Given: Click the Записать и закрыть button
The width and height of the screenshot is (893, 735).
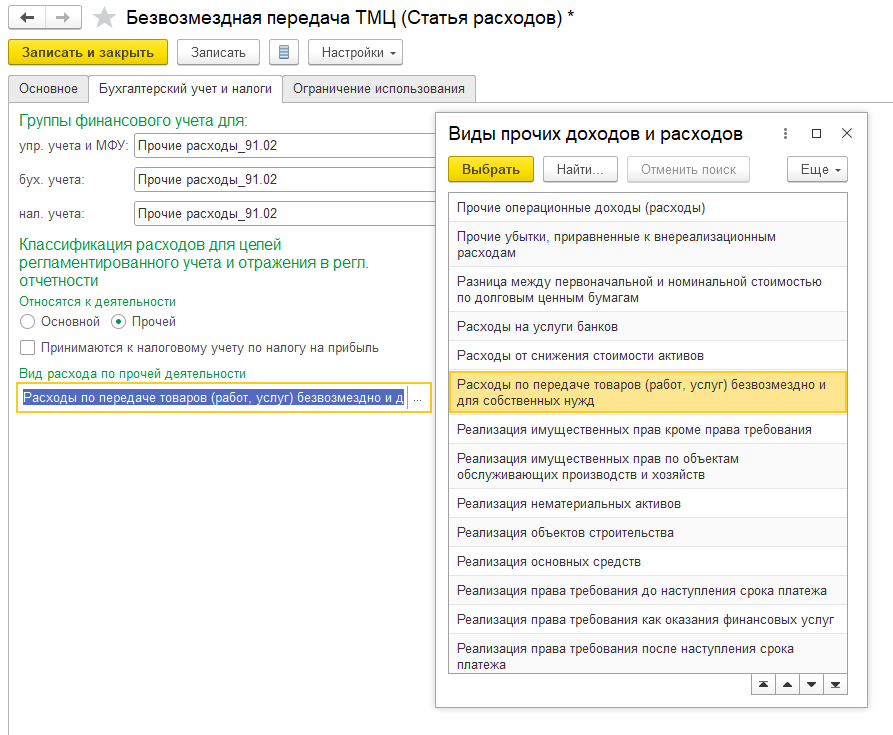Looking at the screenshot, I should pyautogui.click(x=87, y=52).
